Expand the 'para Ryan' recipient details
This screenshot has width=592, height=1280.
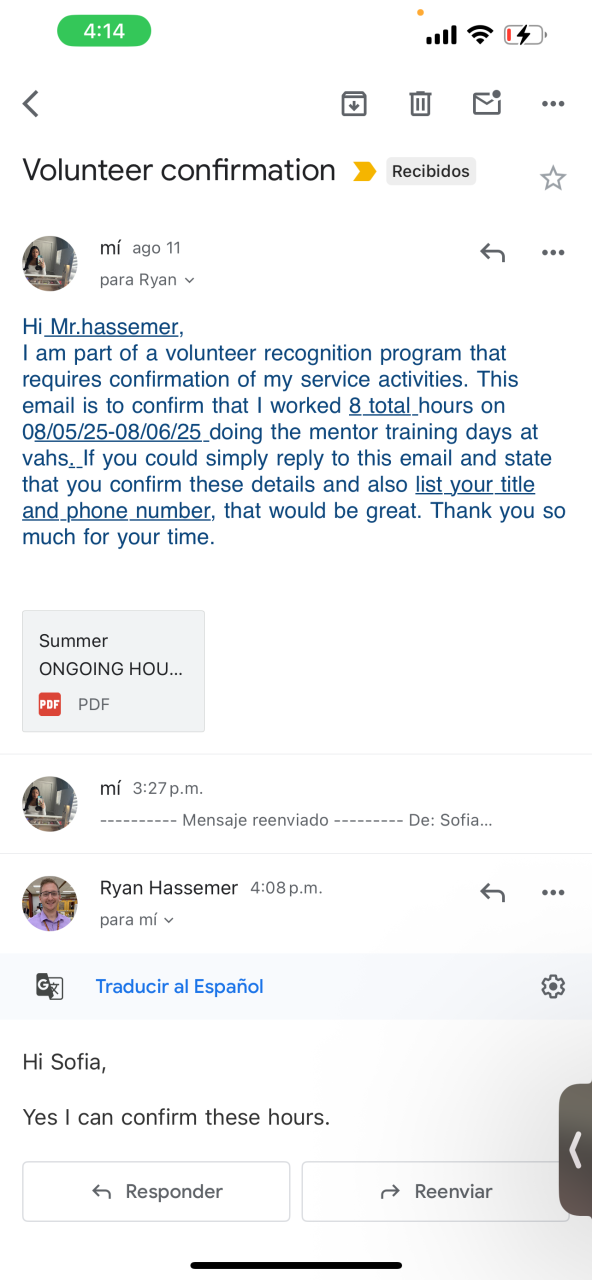click(x=147, y=280)
